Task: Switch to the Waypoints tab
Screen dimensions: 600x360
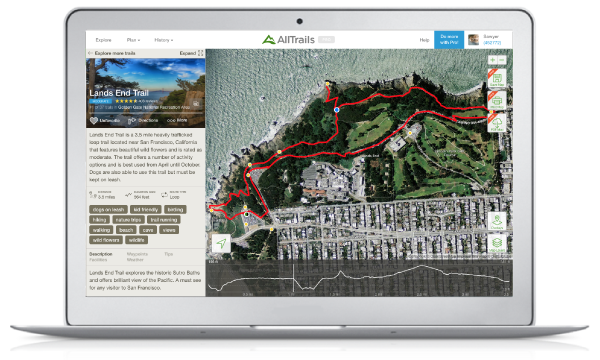Action: 137,254
